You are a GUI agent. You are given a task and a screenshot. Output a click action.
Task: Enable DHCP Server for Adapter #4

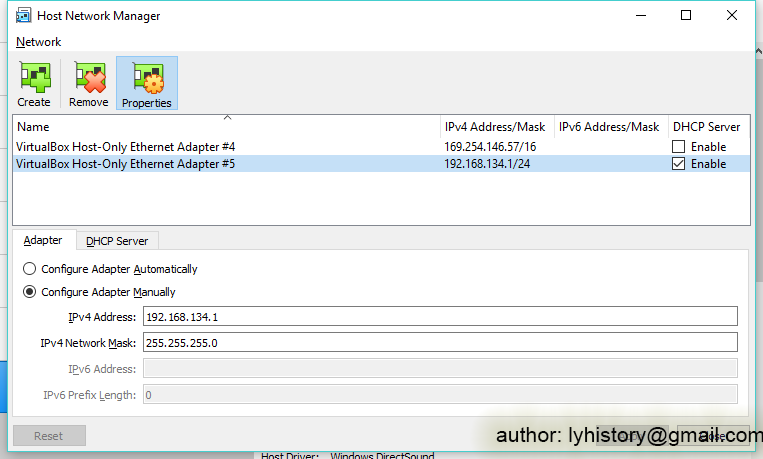[x=678, y=147]
